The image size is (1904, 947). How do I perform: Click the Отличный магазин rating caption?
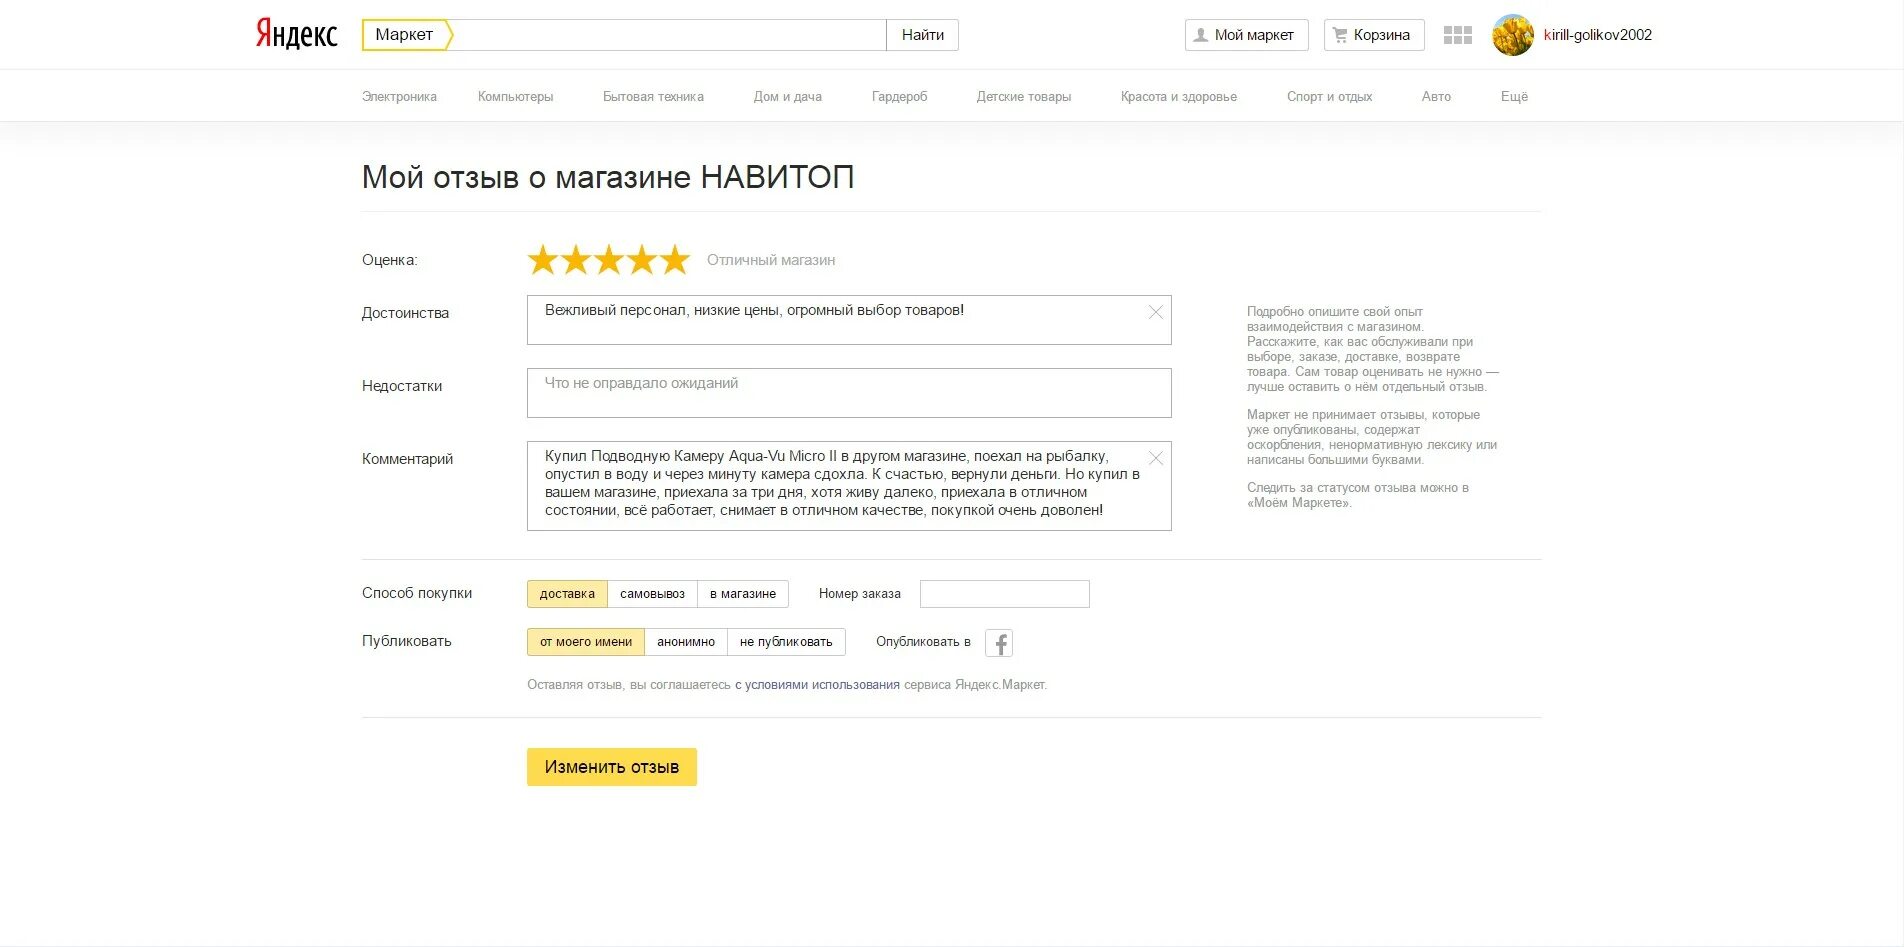pos(771,260)
